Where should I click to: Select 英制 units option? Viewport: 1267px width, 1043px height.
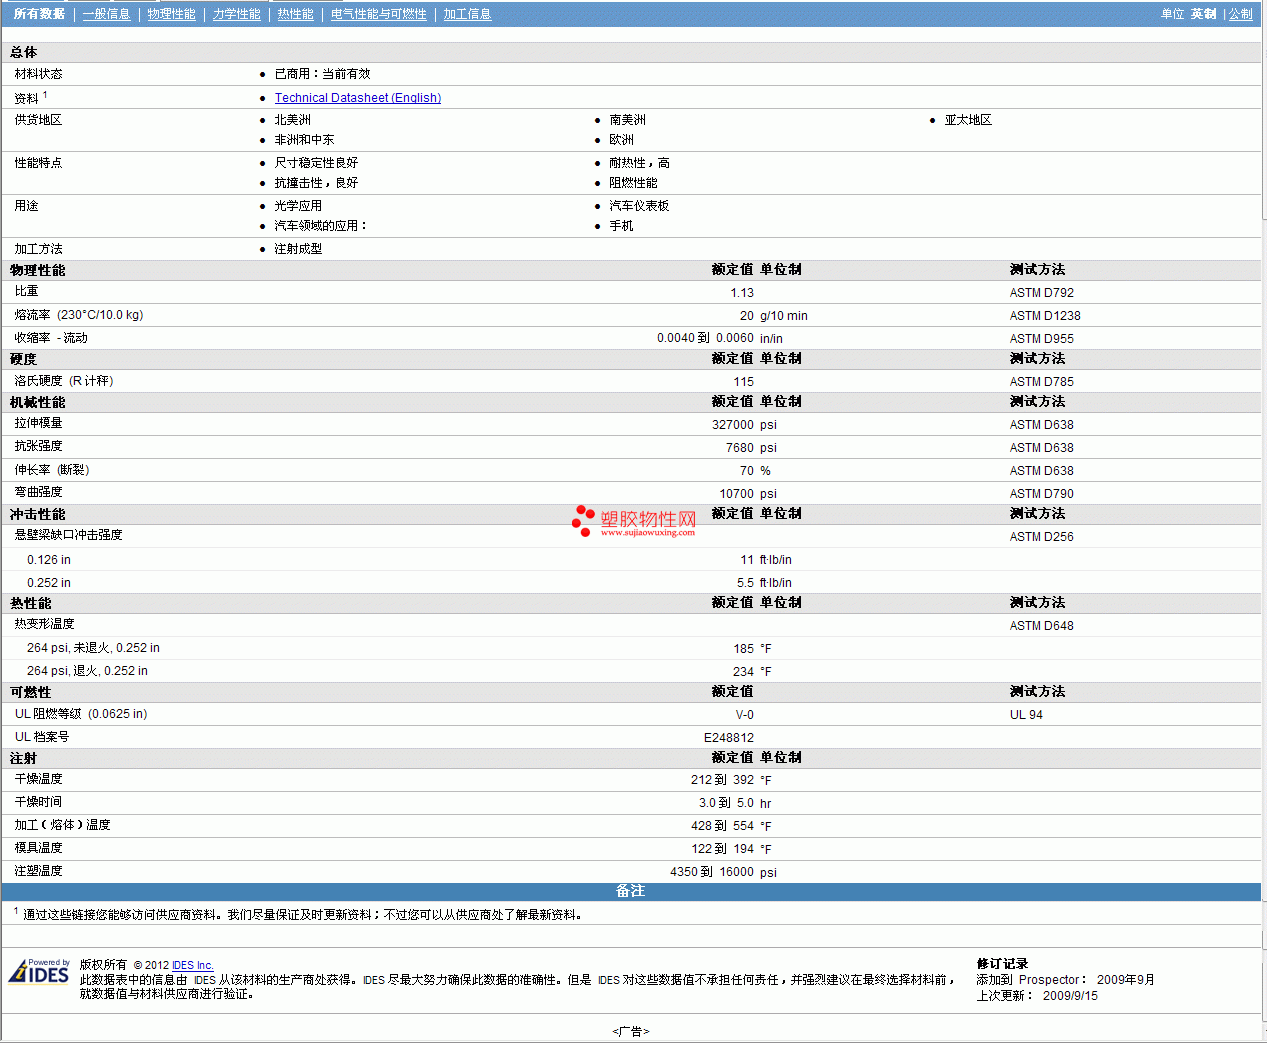[x=1203, y=14]
